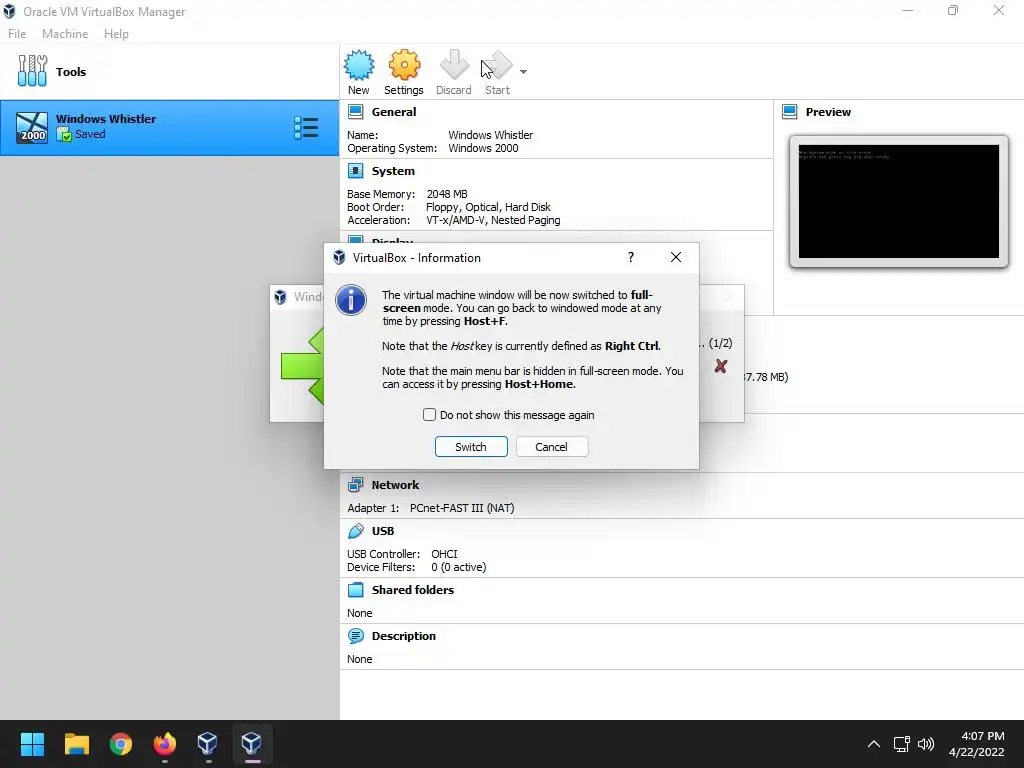Show hidden system tray icons chevron
Screen dimensions: 1024x768
pyautogui.click(x=874, y=744)
